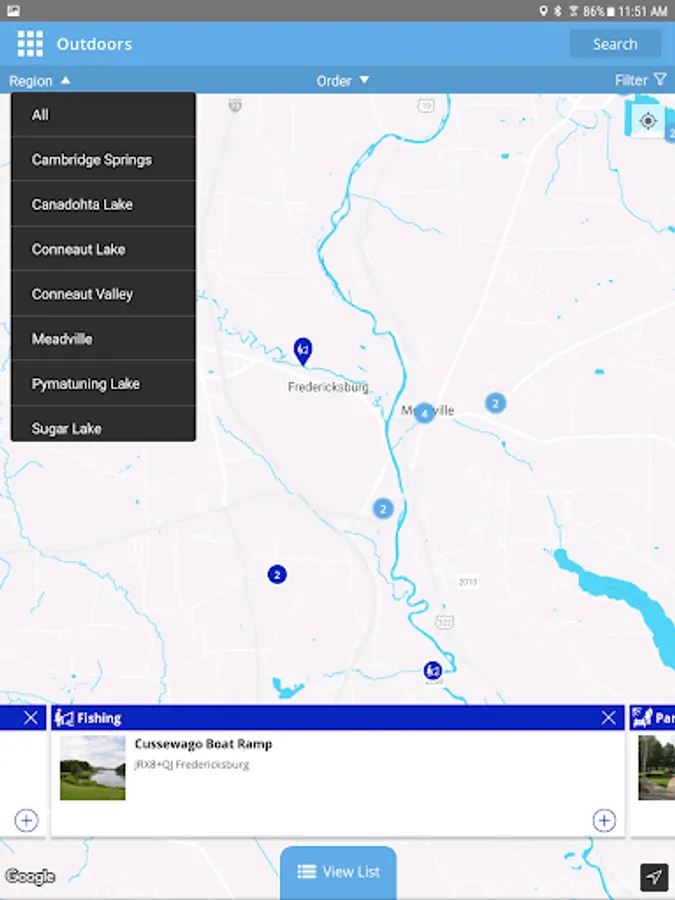The height and width of the screenshot is (900, 675).
Task: Click the JRX8+QJ Fredericksburg address text
Action: click(192, 765)
